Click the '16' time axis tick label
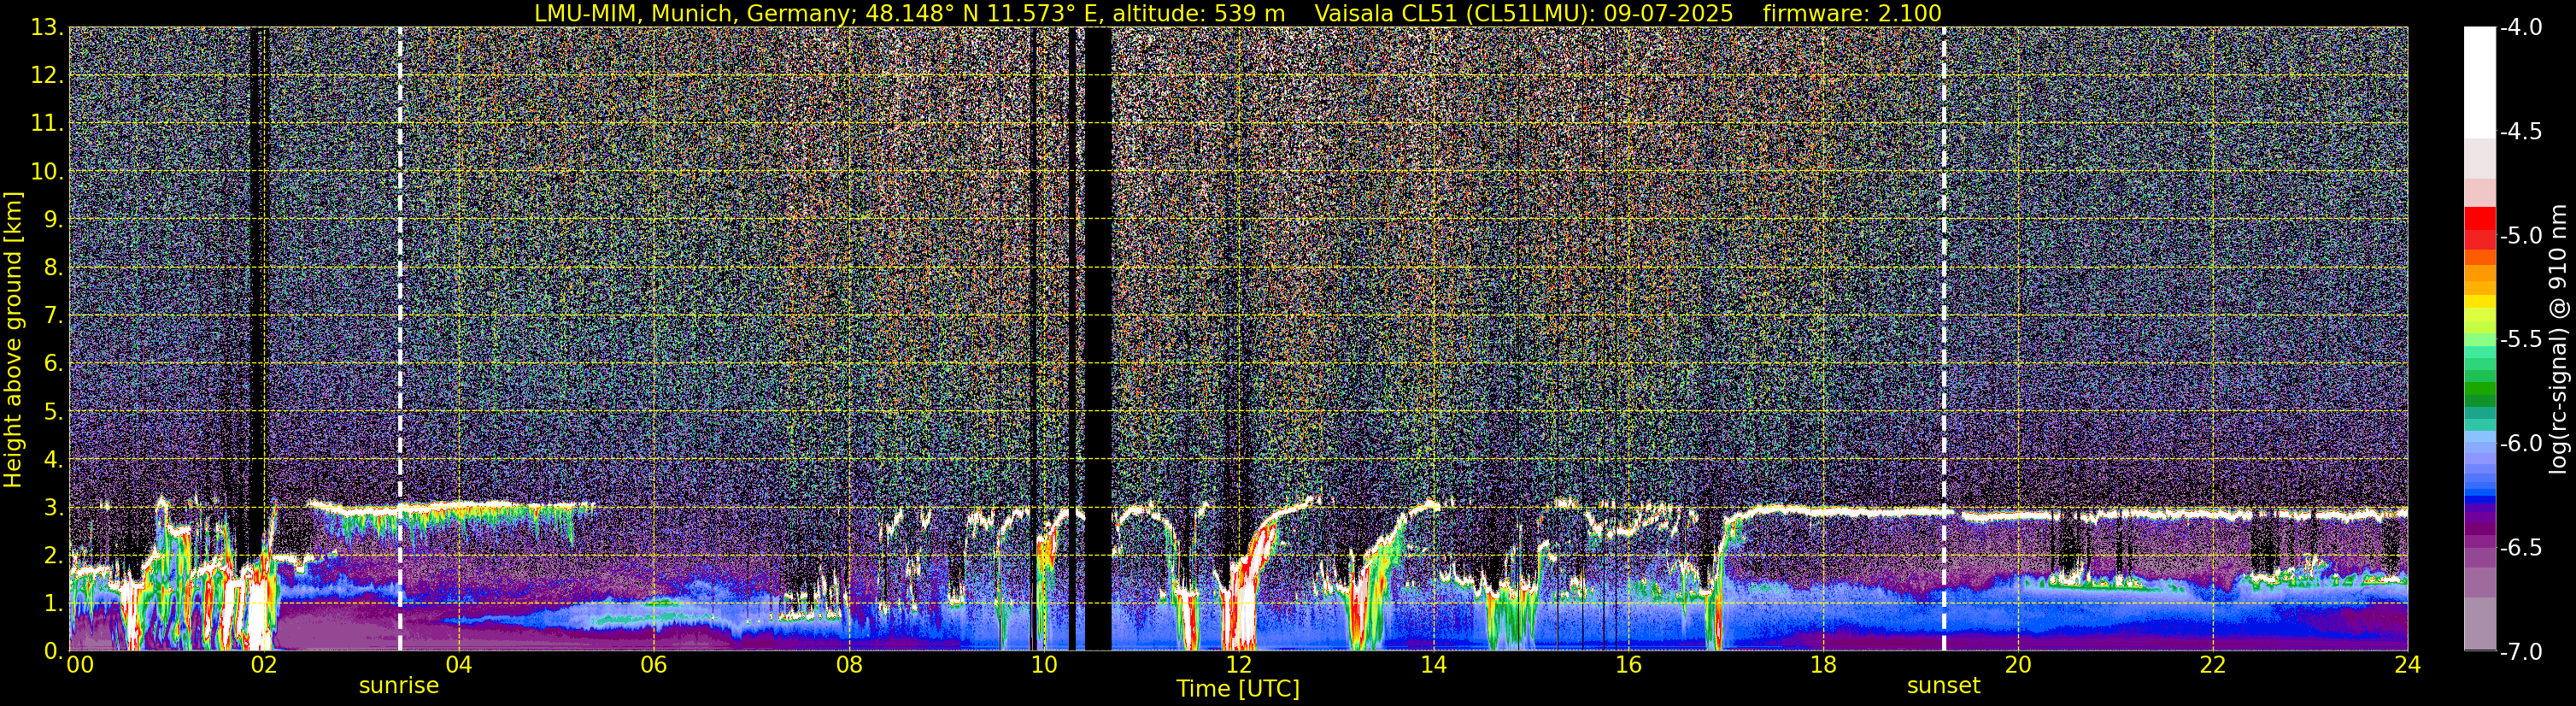Image resolution: width=2576 pixels, height=706 pixels. click(1628, 665)
